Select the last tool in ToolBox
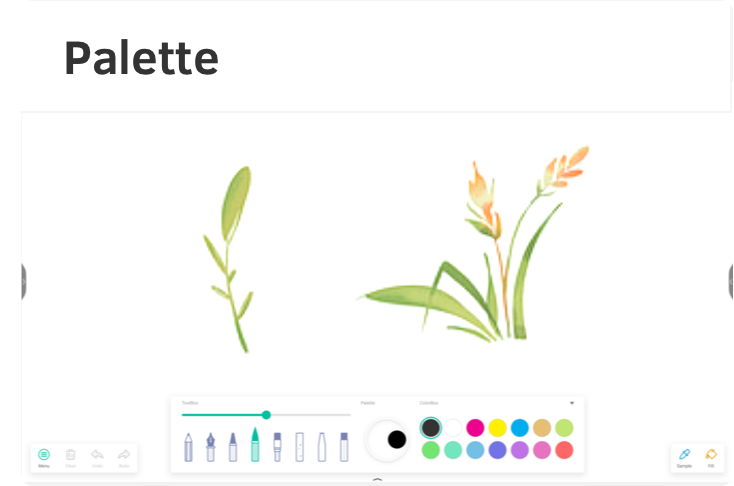This screenshot has width=734, height=486. coord(344,446)
